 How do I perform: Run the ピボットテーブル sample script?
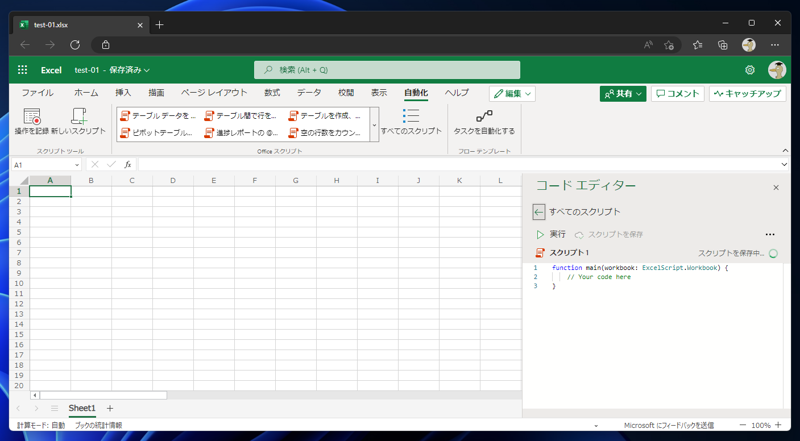point(158,133)
